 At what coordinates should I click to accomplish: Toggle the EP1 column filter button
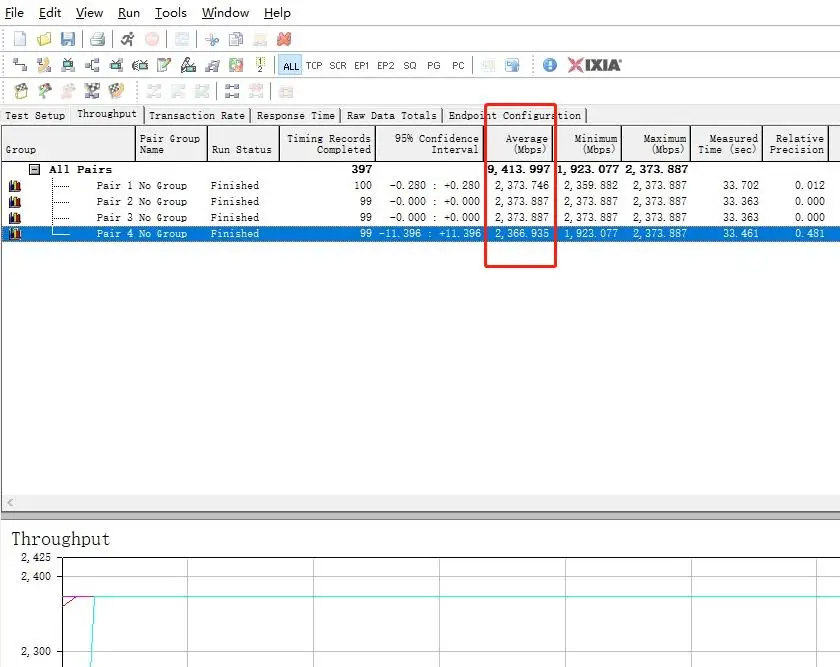362,66
